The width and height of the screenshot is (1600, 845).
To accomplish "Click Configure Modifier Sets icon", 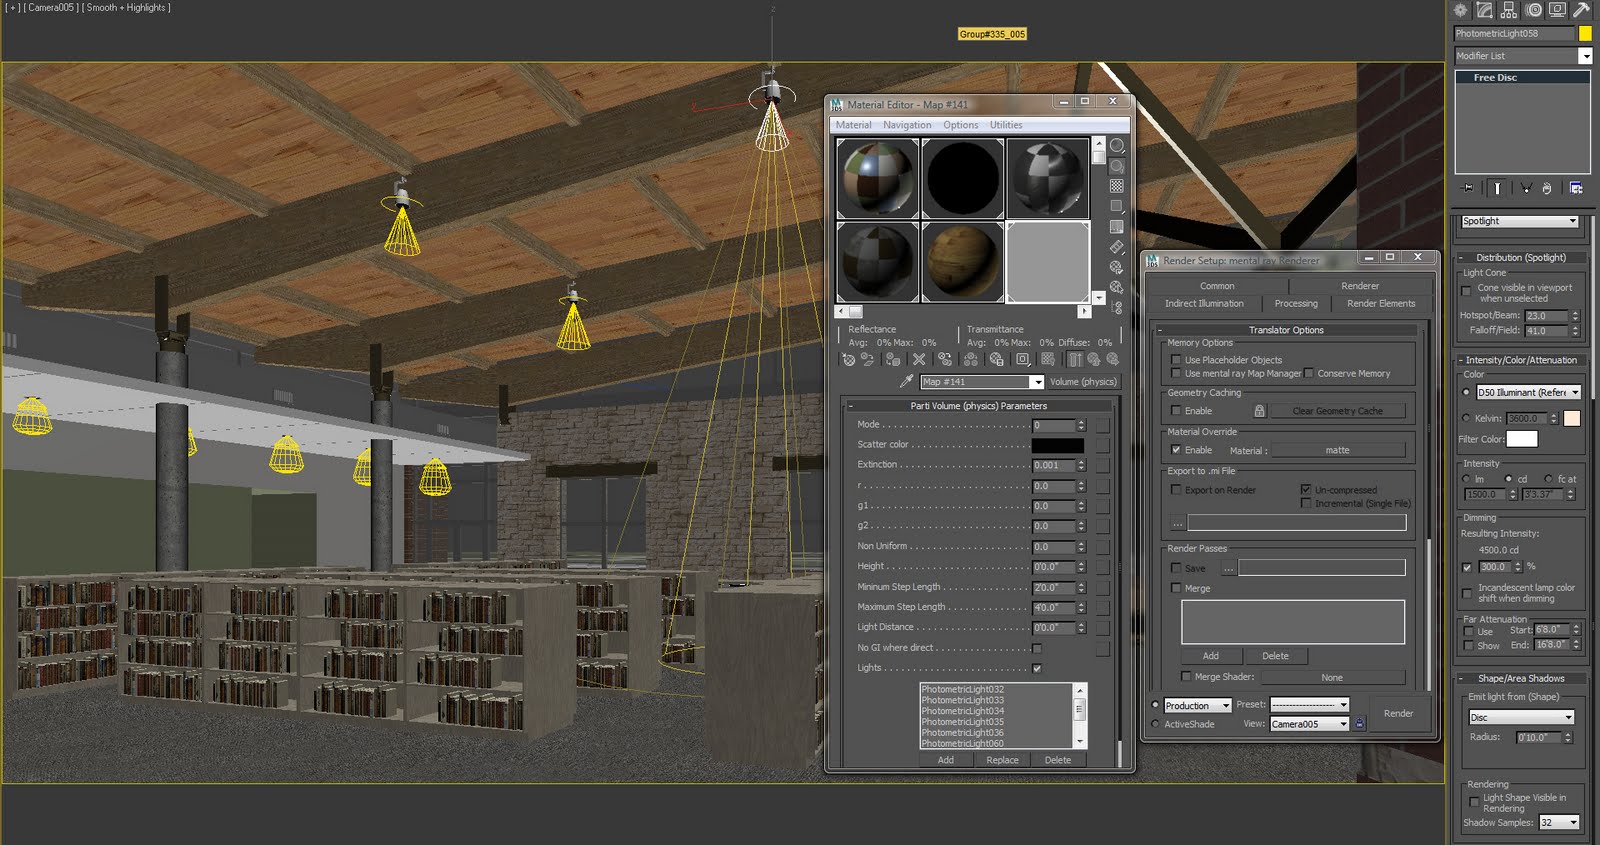I will [1576, 188].
